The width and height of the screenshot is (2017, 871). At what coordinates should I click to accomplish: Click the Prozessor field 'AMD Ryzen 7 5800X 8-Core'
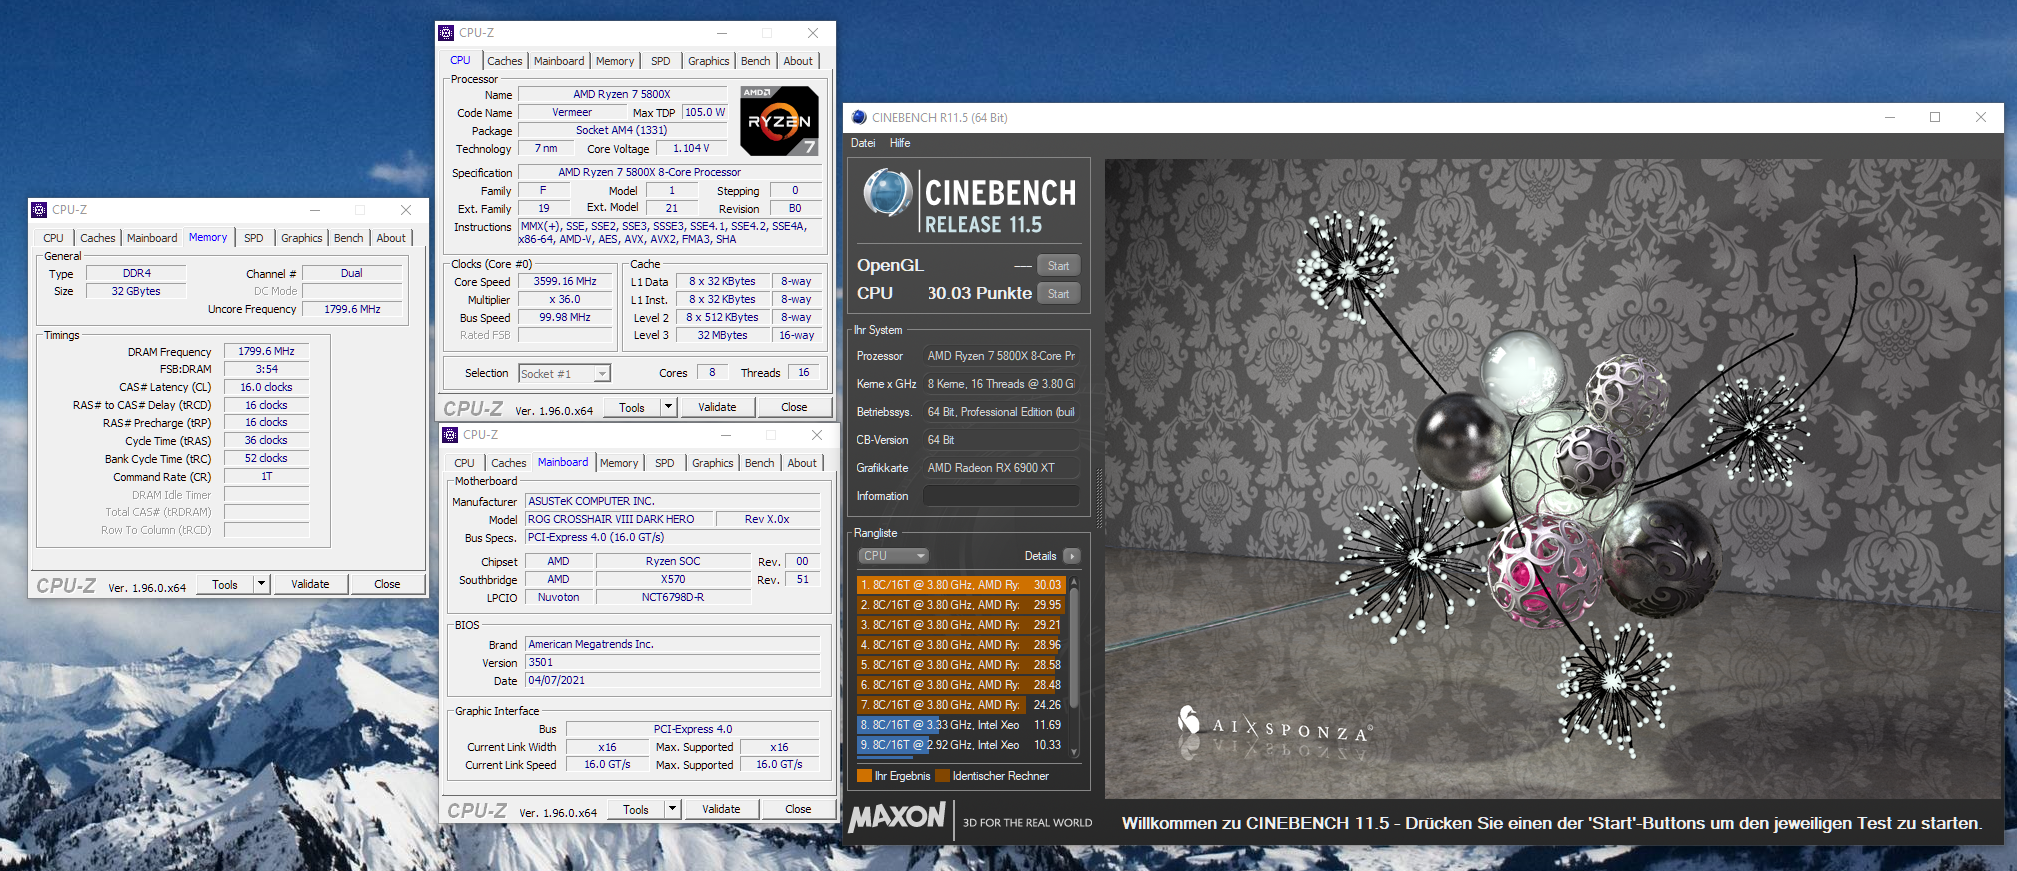[1000, 356]
